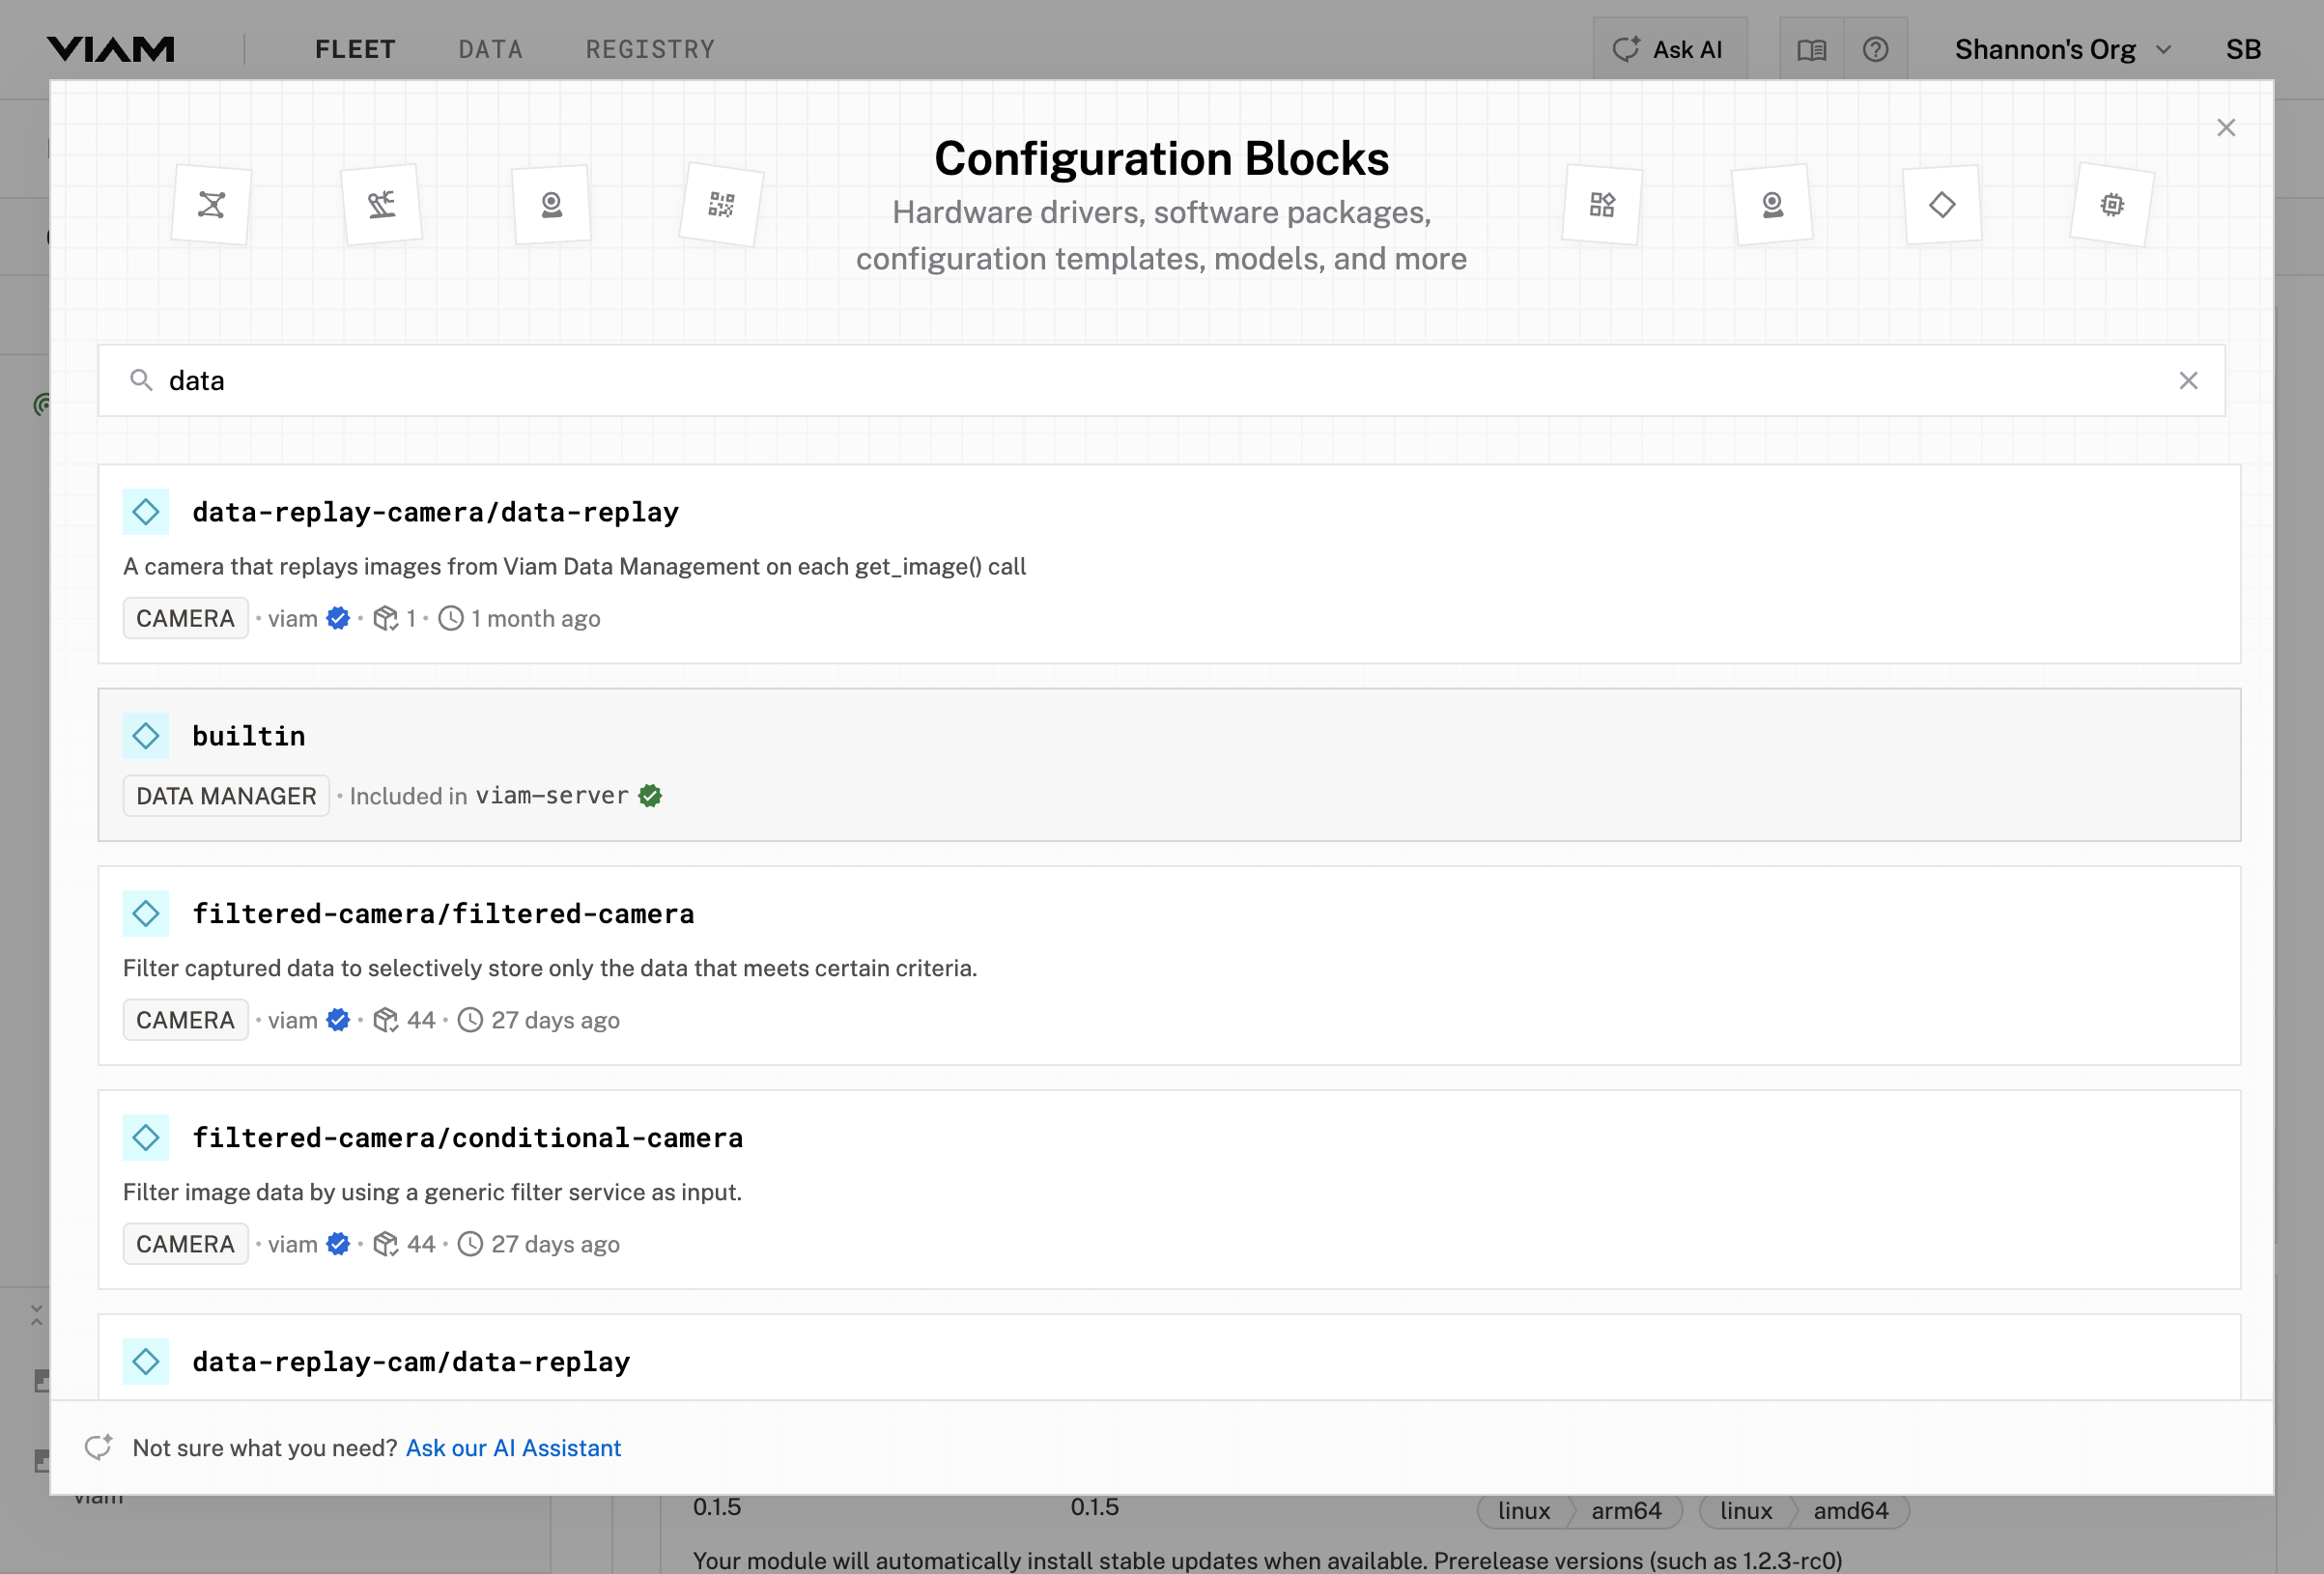2324x1574 pixels.
Task: Click the Ask our AI Assistant link
Action: tap(512, 1447)
